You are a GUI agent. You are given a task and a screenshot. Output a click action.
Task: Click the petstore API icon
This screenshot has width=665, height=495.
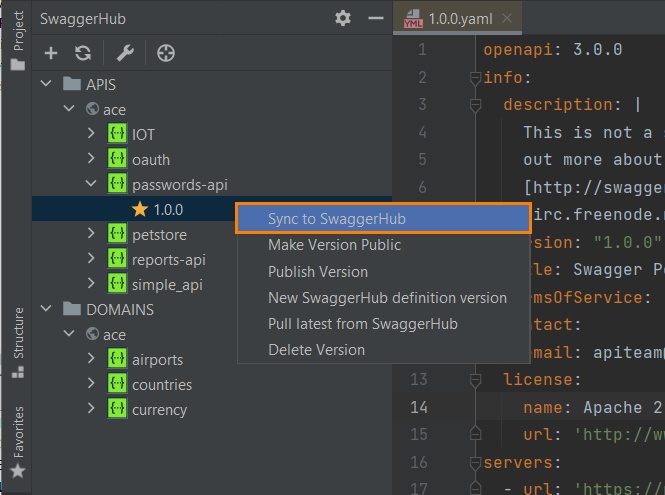117,234
